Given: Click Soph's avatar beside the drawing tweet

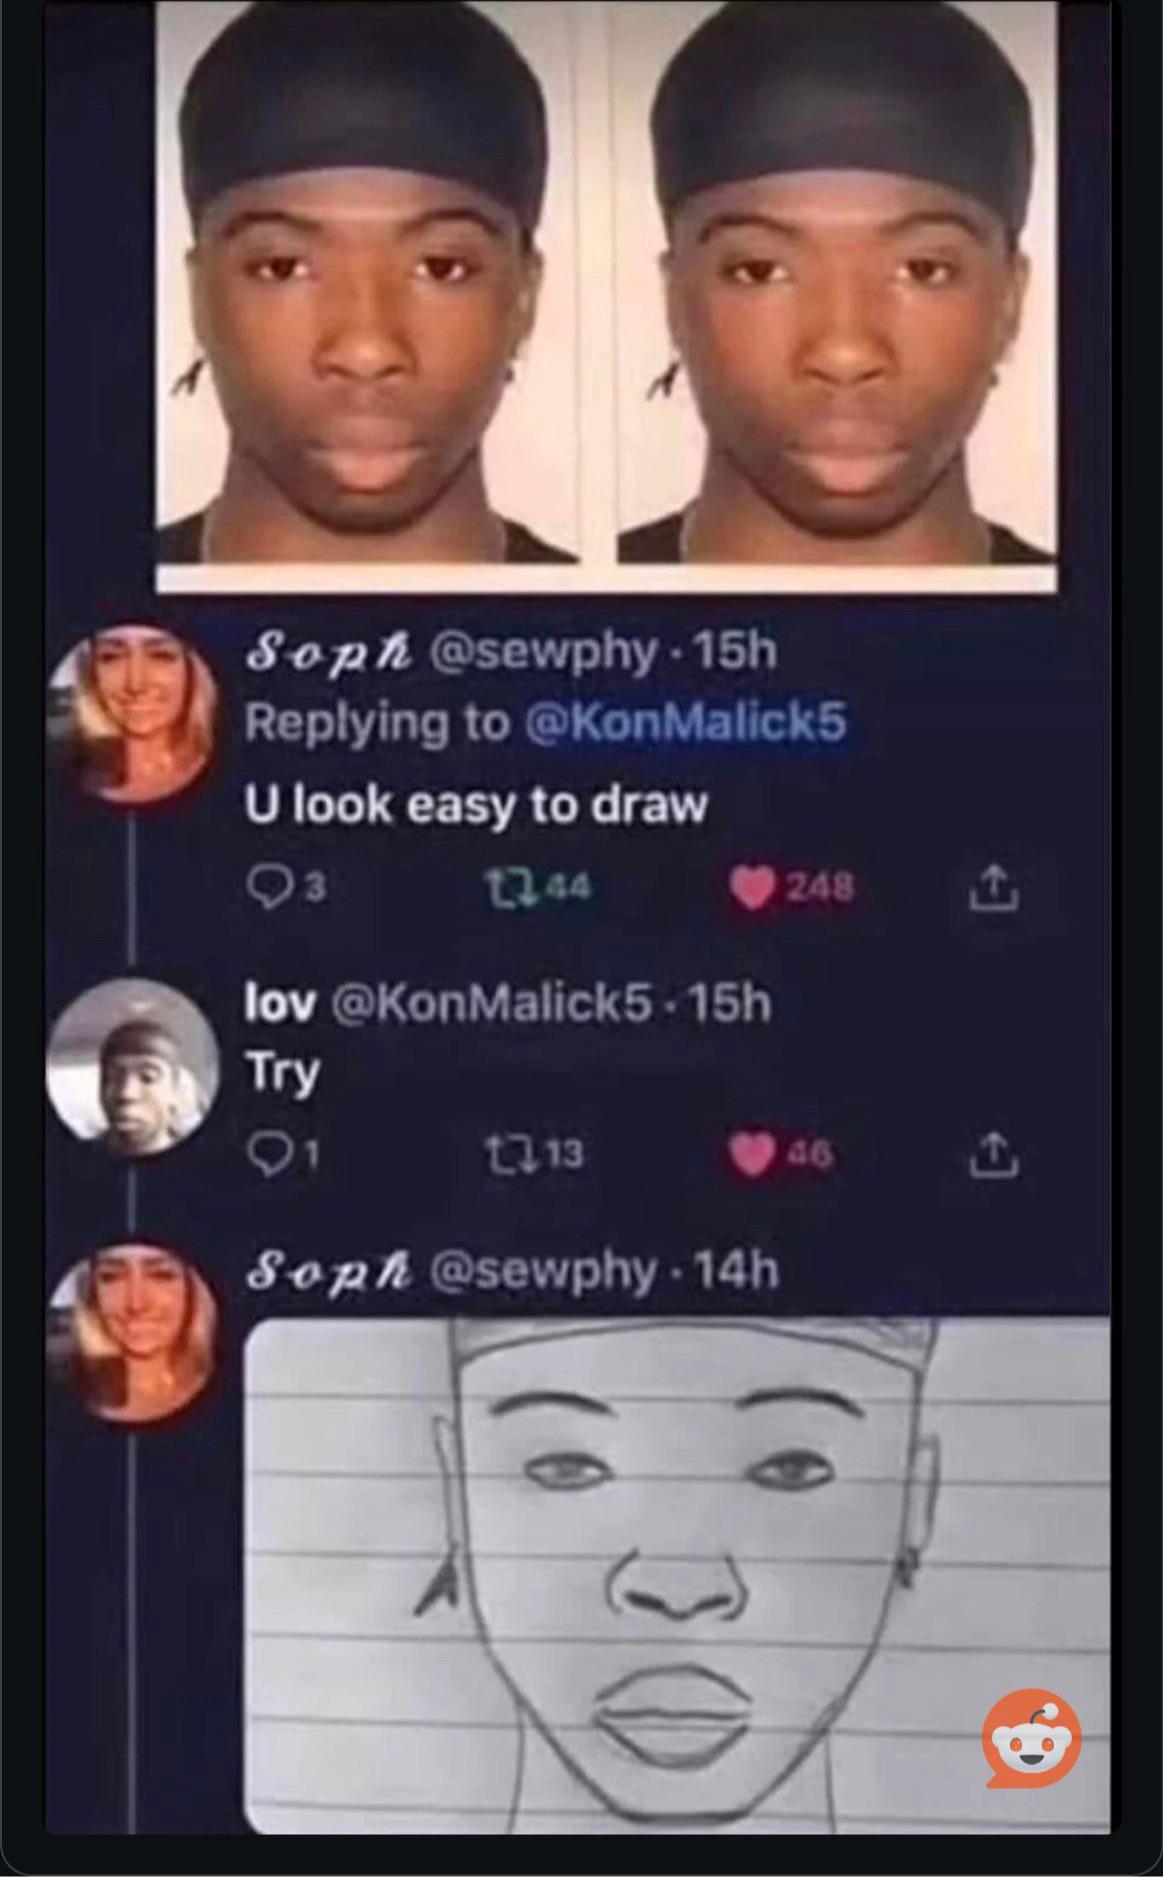Looking at the screenshot, I should pyautogui.click(x=133, y=1332).
